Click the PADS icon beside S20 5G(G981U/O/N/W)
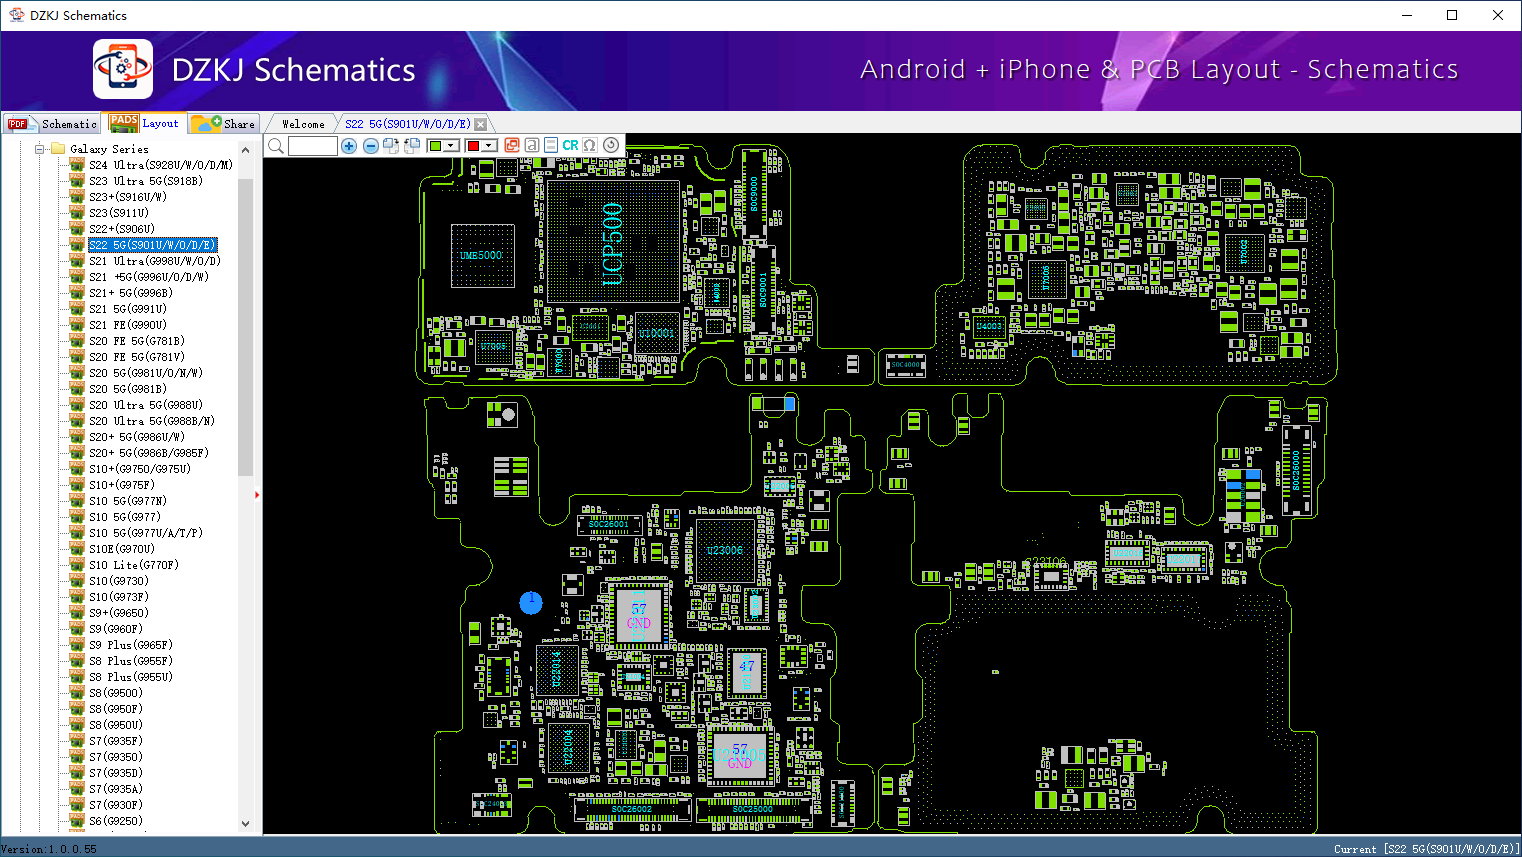This screenshot has width=1522, height=857. pyautogui.click(x=77, y=372)
